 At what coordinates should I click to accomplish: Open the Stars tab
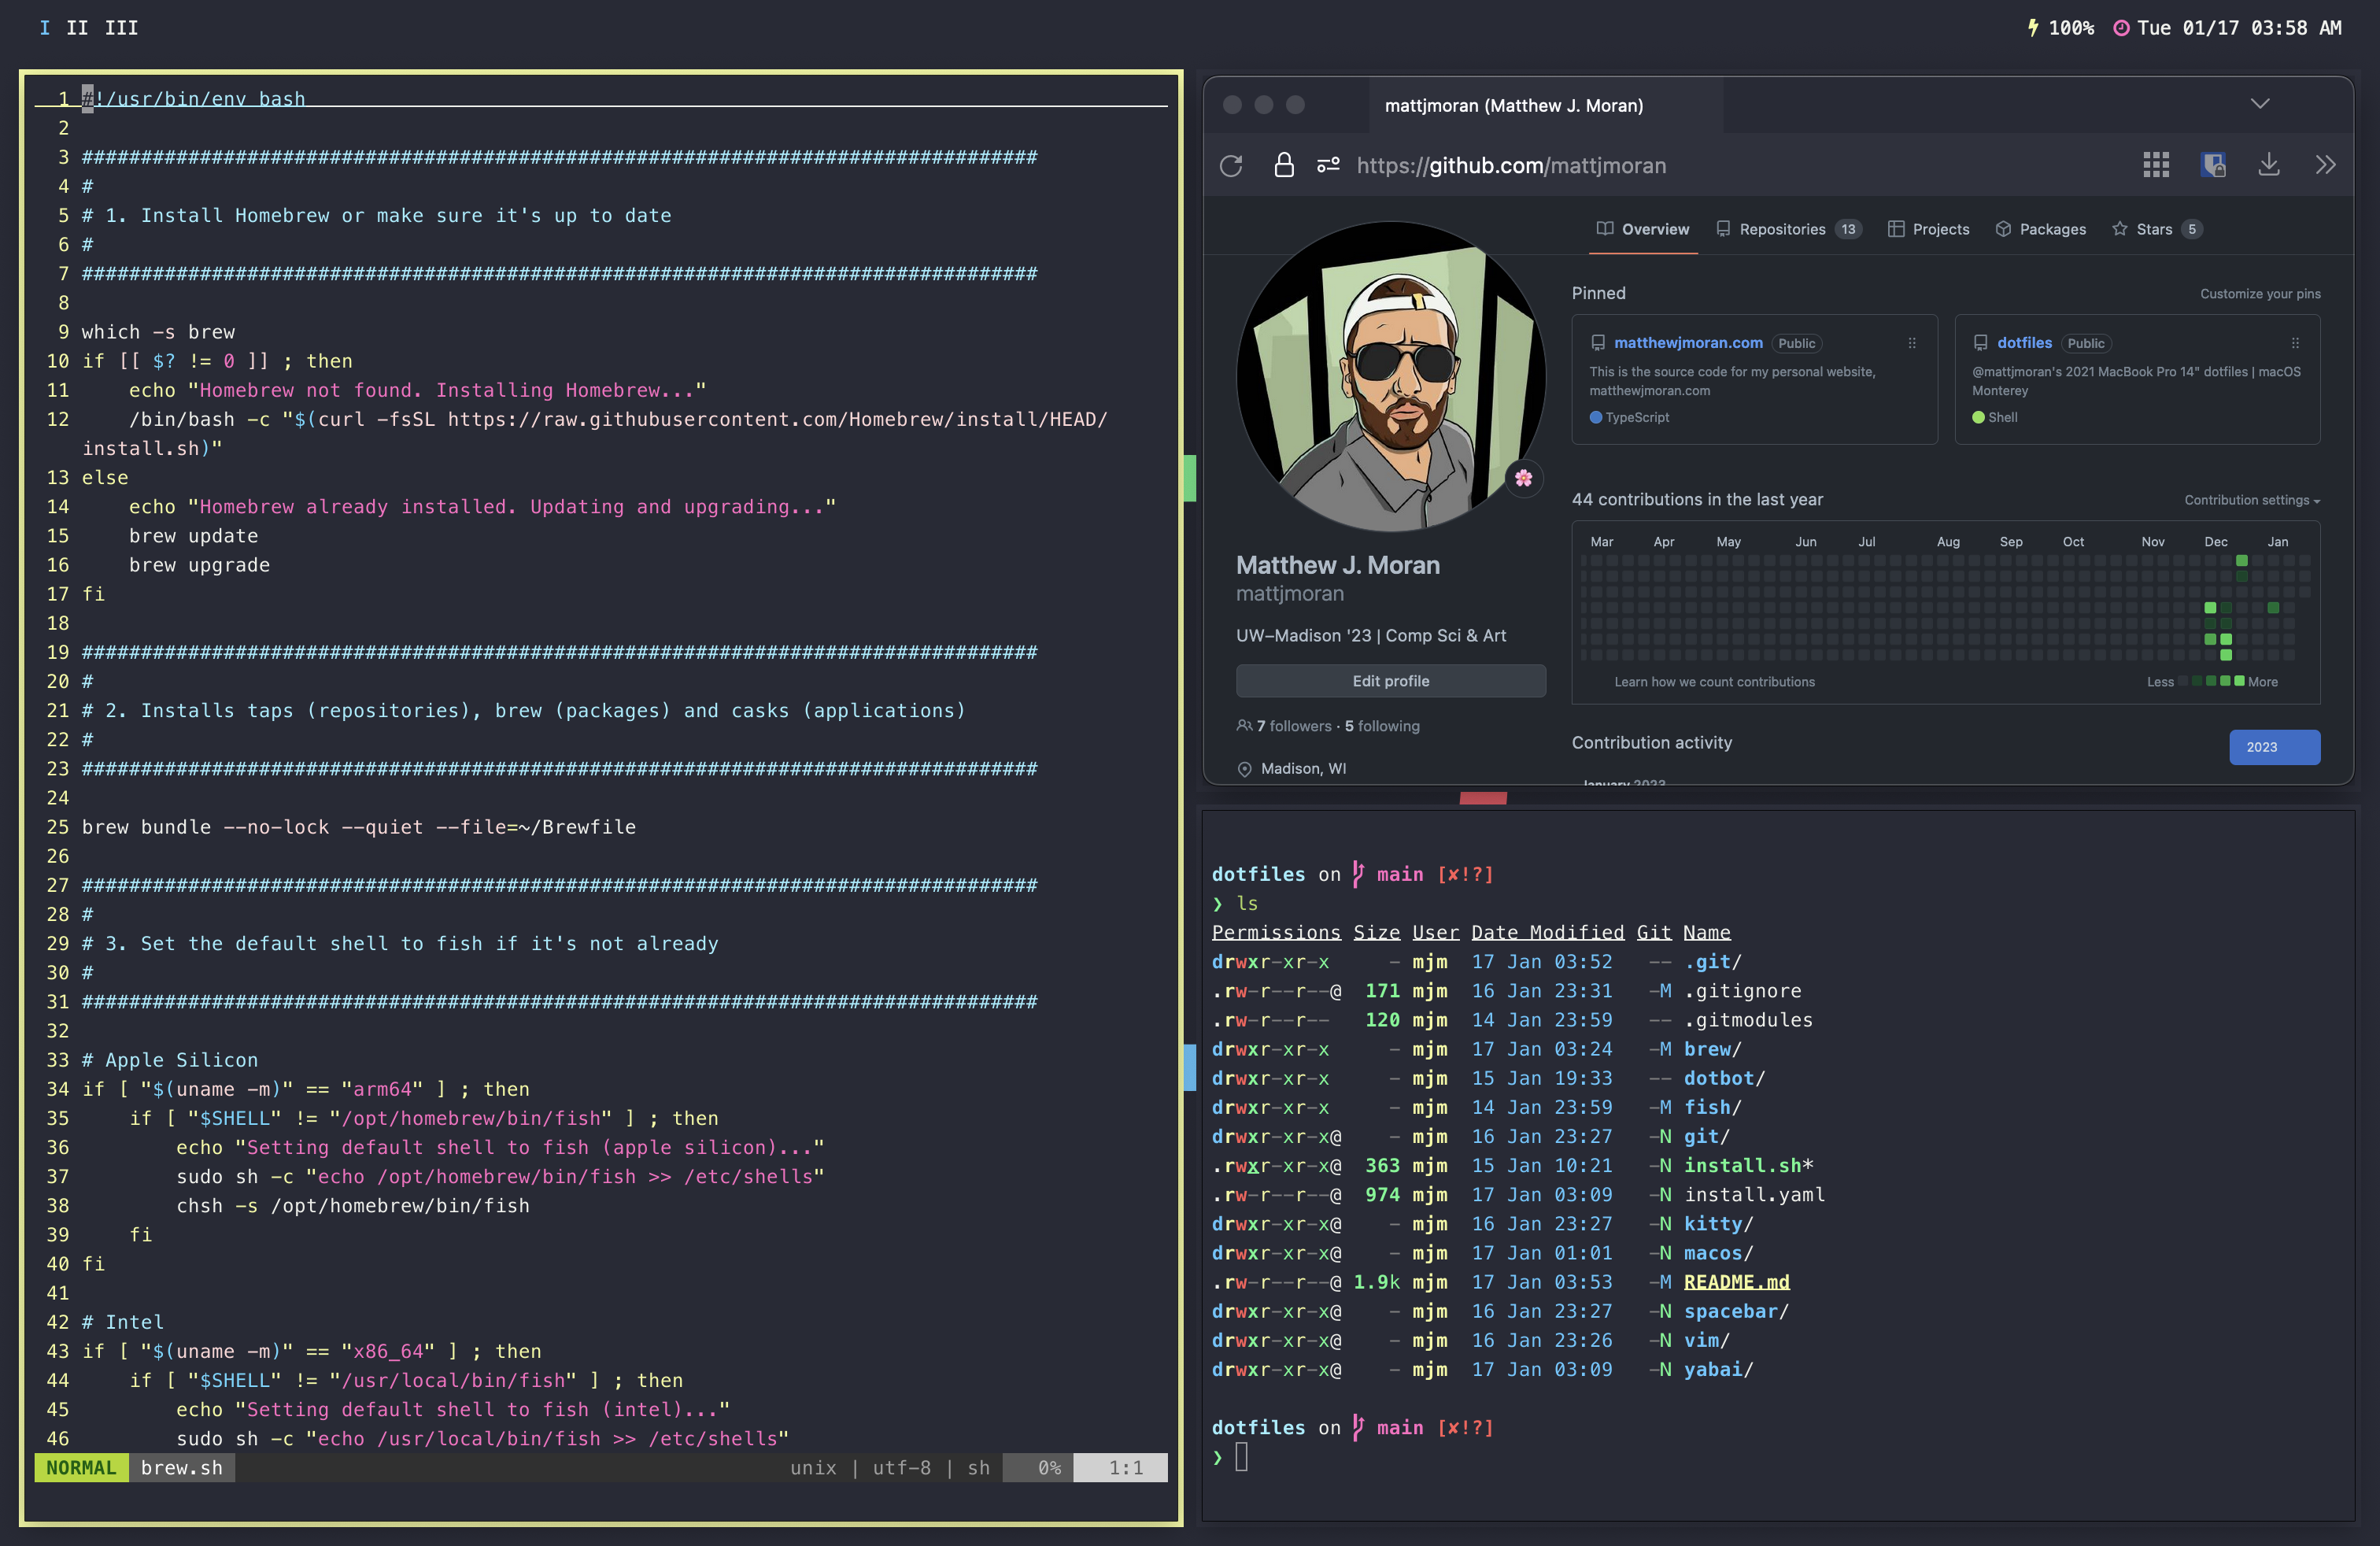coord(2156,229)
